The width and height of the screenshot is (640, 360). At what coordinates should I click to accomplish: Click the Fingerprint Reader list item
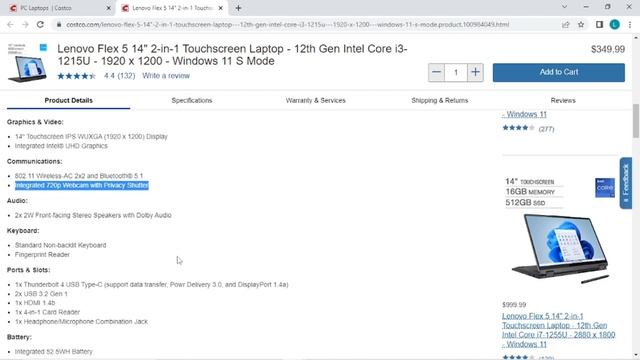point(42,254)
